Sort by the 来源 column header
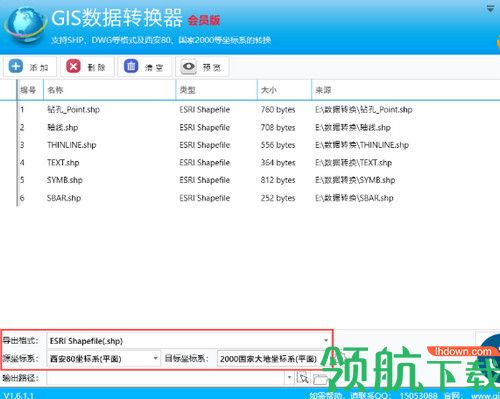Screen dimensions: 500x399 406,90
